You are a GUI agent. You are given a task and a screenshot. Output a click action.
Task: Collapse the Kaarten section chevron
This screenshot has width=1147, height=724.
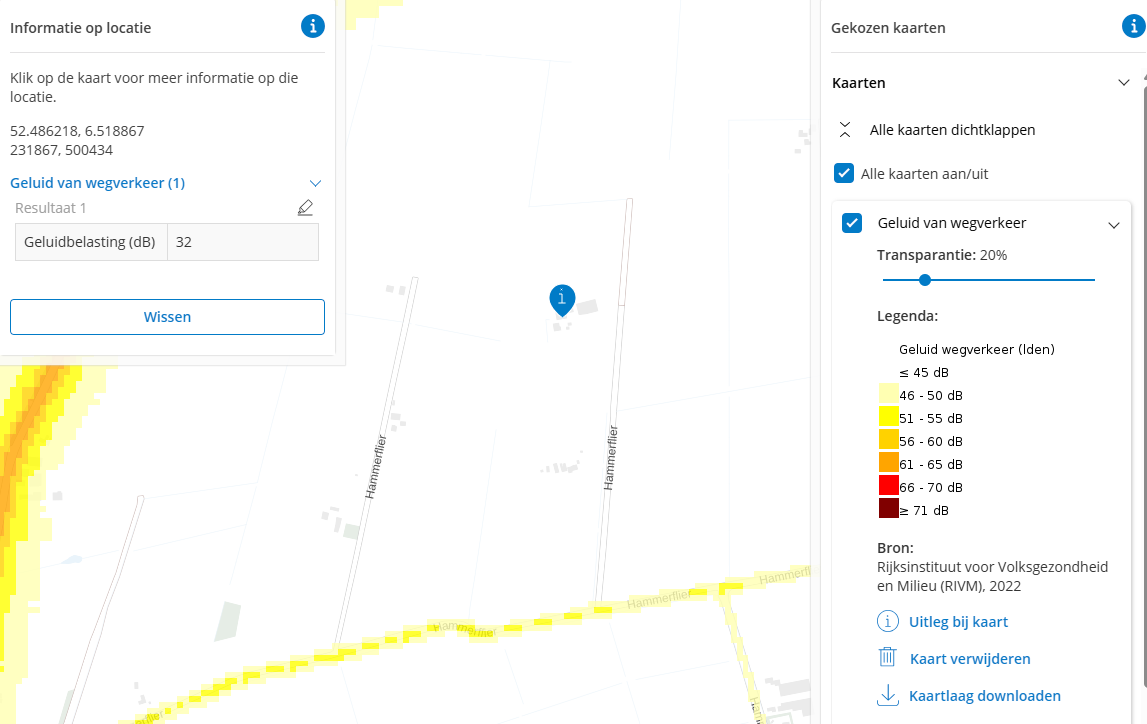coord(1124,83)
